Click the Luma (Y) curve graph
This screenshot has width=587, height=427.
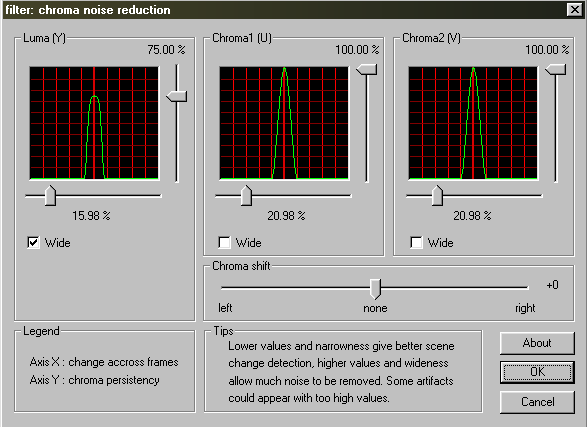(x=94, y=123)
